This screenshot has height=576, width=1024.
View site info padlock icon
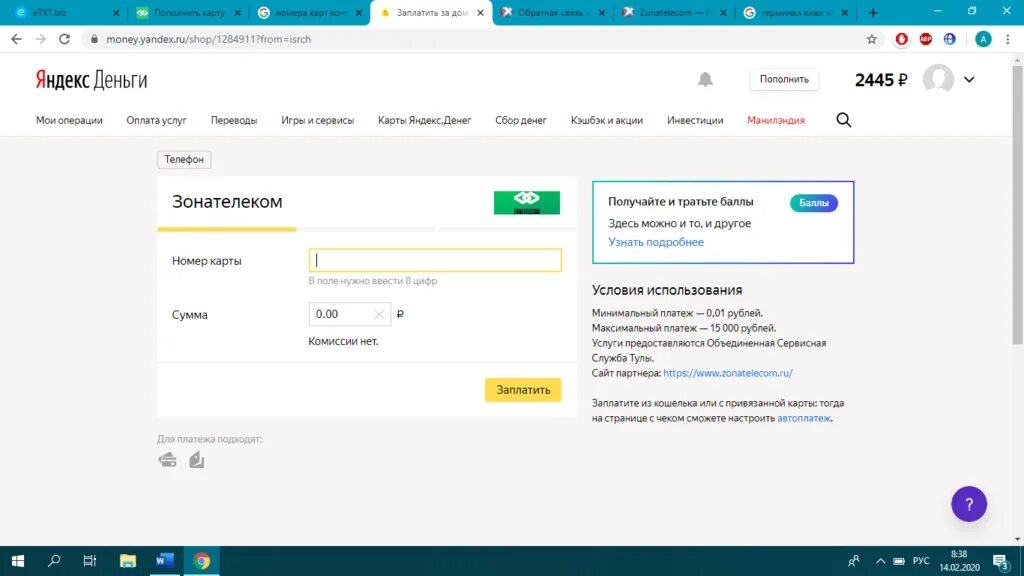coord(95,39)
